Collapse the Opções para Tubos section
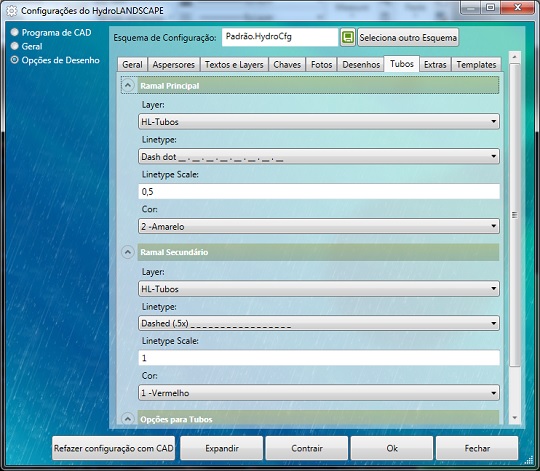The height and width of the screenshot is (471, 540). click(x=128, y=419)
